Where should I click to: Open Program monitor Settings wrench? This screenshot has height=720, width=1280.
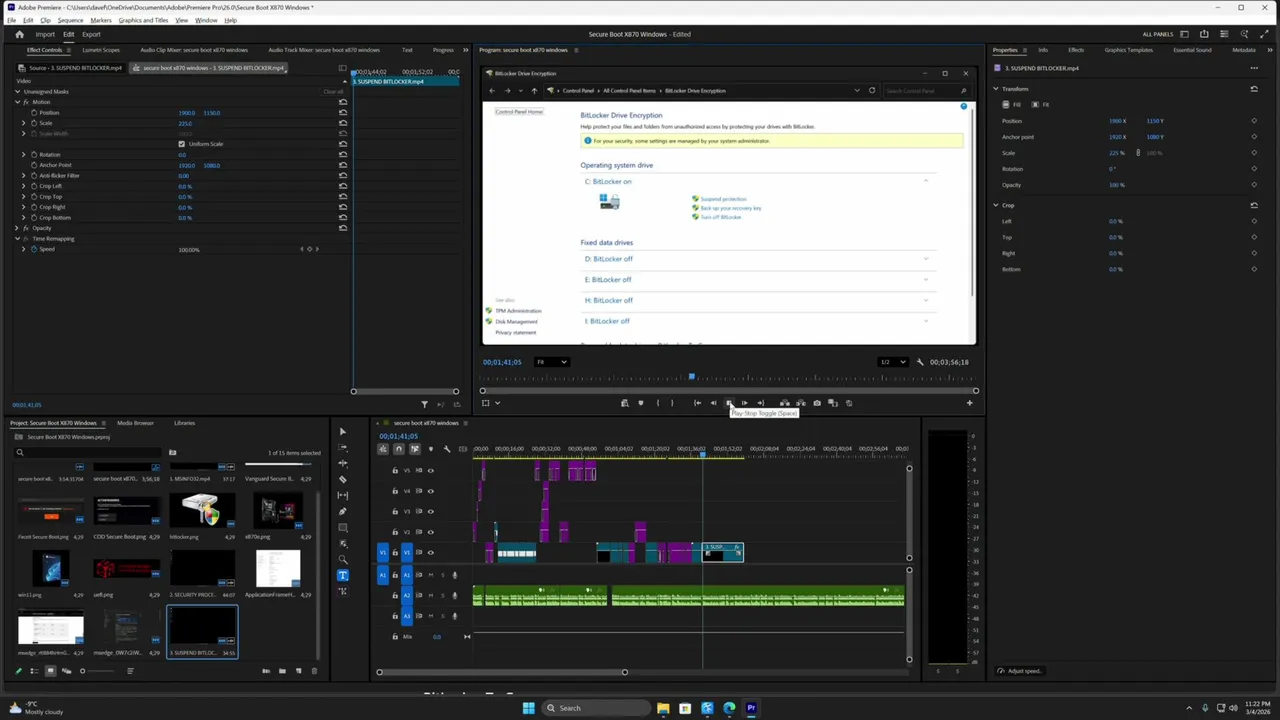click(920, 362)
